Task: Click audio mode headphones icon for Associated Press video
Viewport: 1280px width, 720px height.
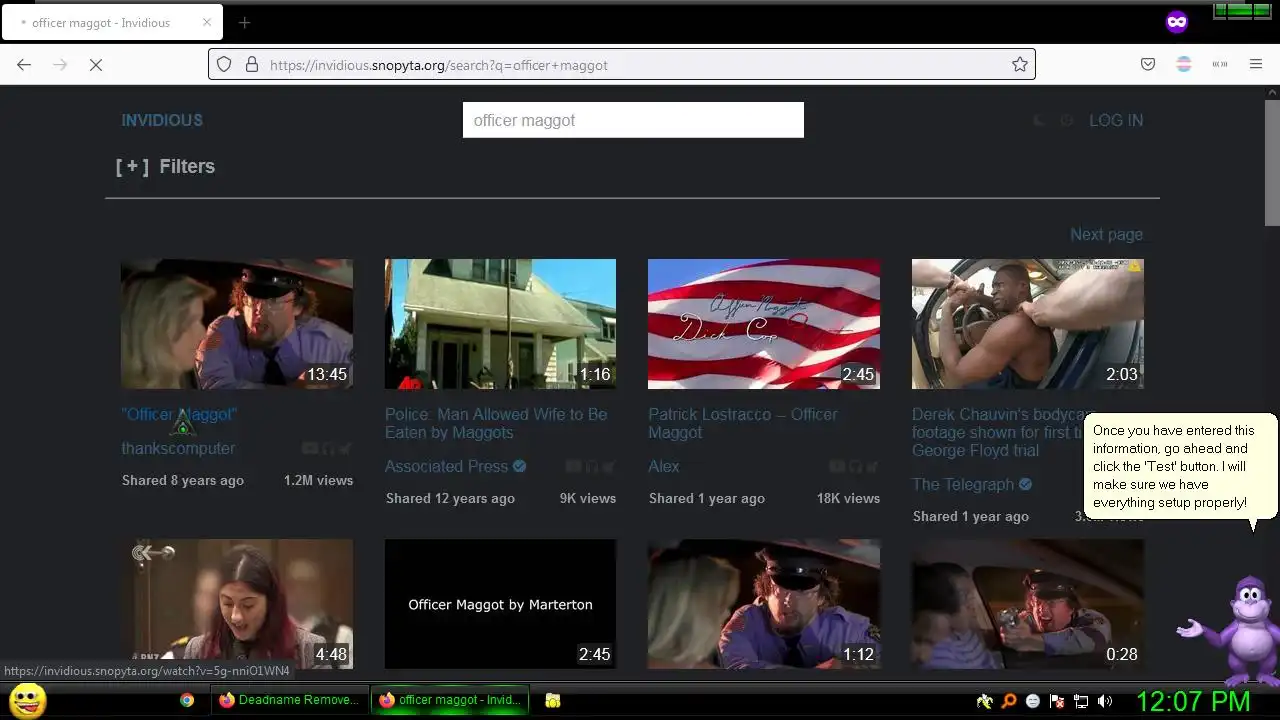Action: coord(591,467)
